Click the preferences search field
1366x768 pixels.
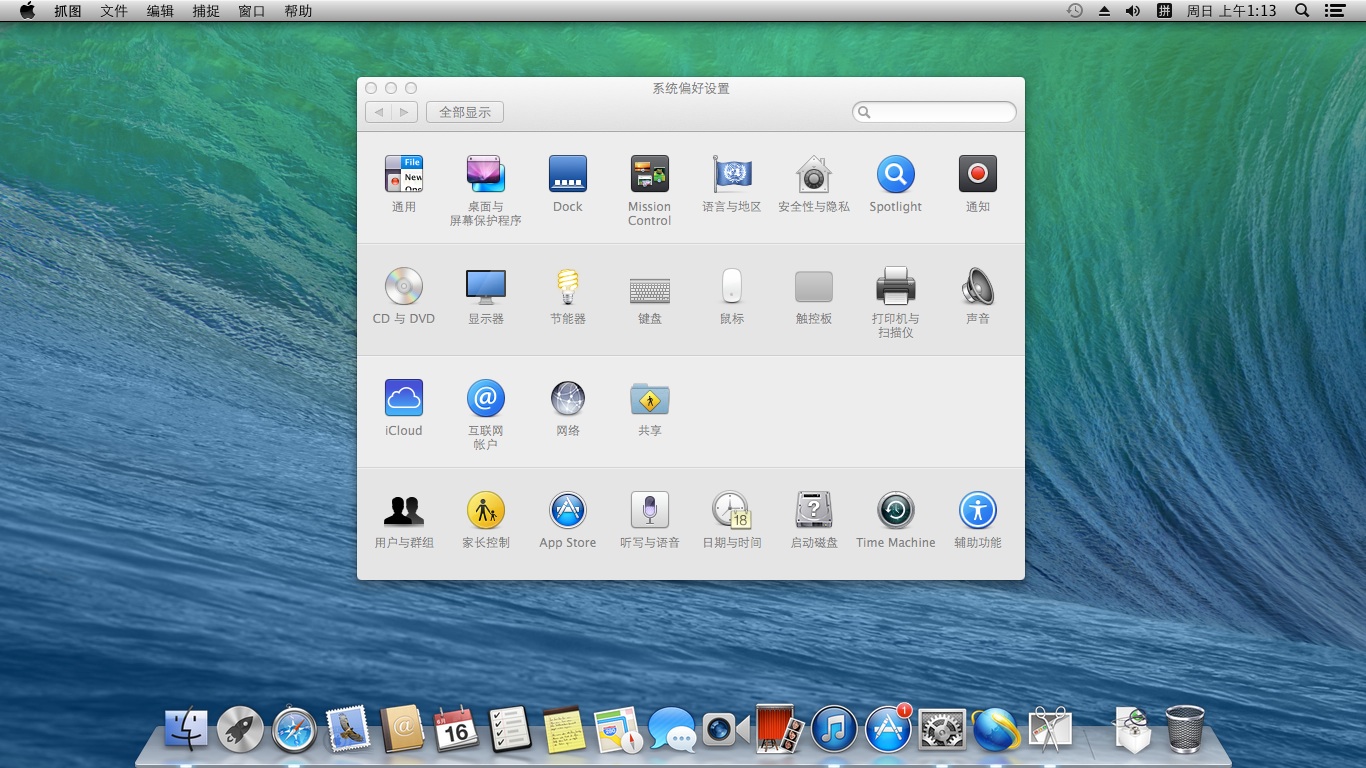[x=933, y=112]
